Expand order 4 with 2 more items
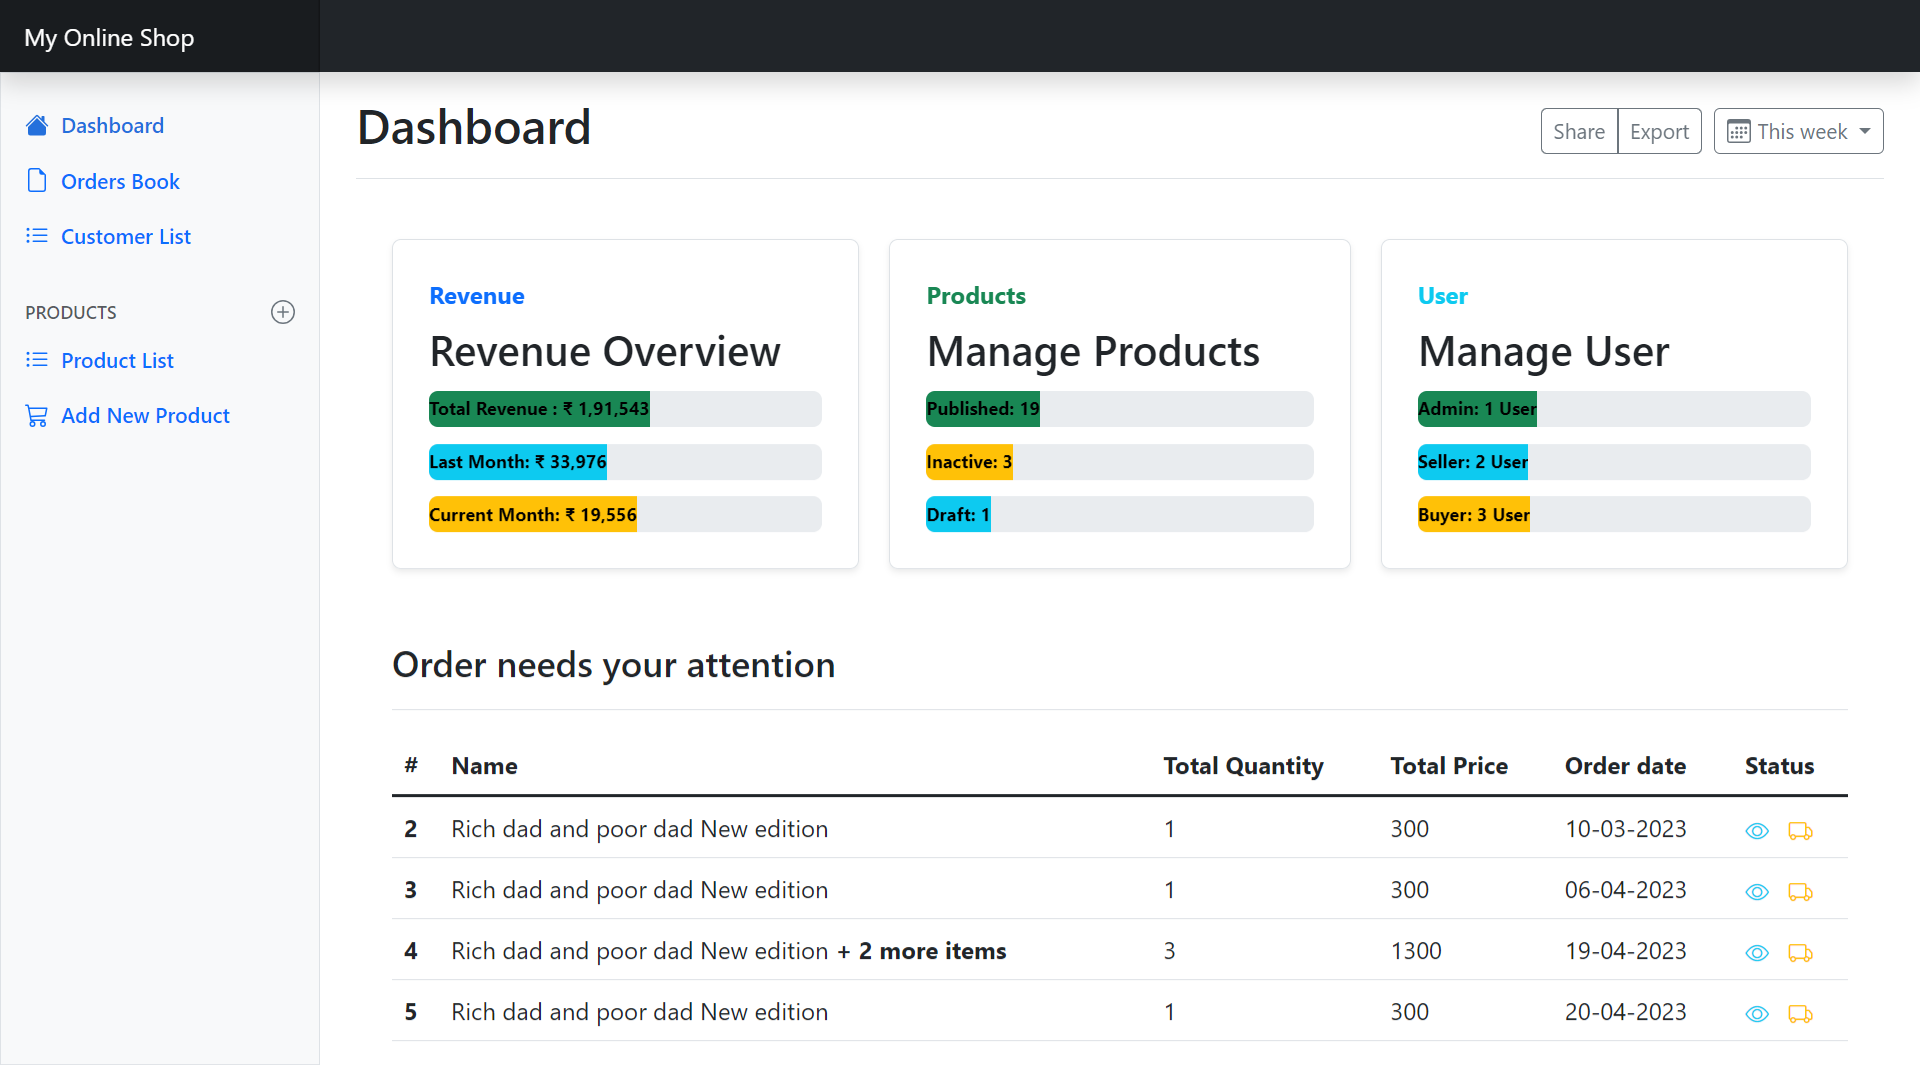The width and height of the screenshot is (1920, 1065). [x=921, y=951]
